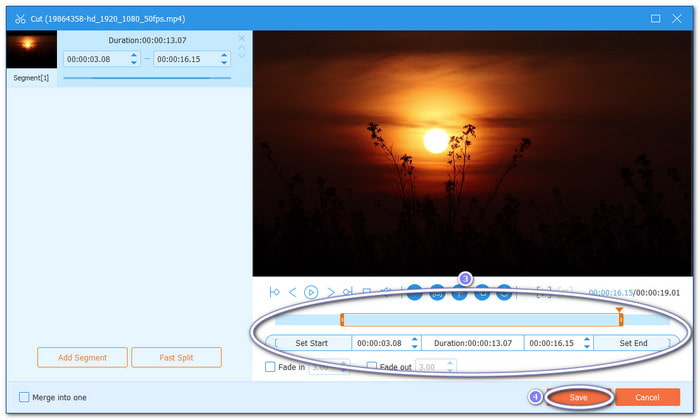Screen dimensions: 700x420
Task: Decrease Segment[1] start time 00:00:03.08
Action: click(134, 62)
